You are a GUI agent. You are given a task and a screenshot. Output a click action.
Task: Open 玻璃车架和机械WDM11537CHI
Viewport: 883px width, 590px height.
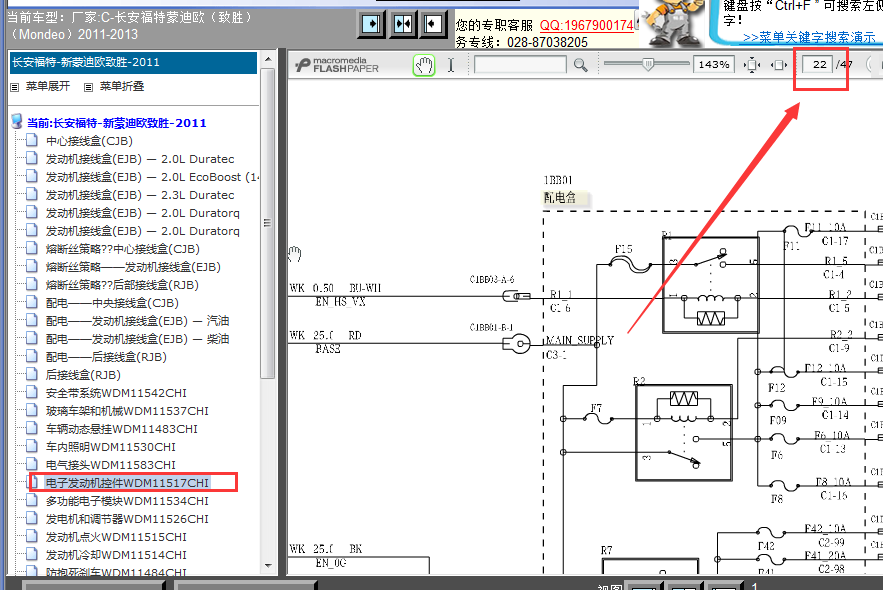click(x=127, y=411)
